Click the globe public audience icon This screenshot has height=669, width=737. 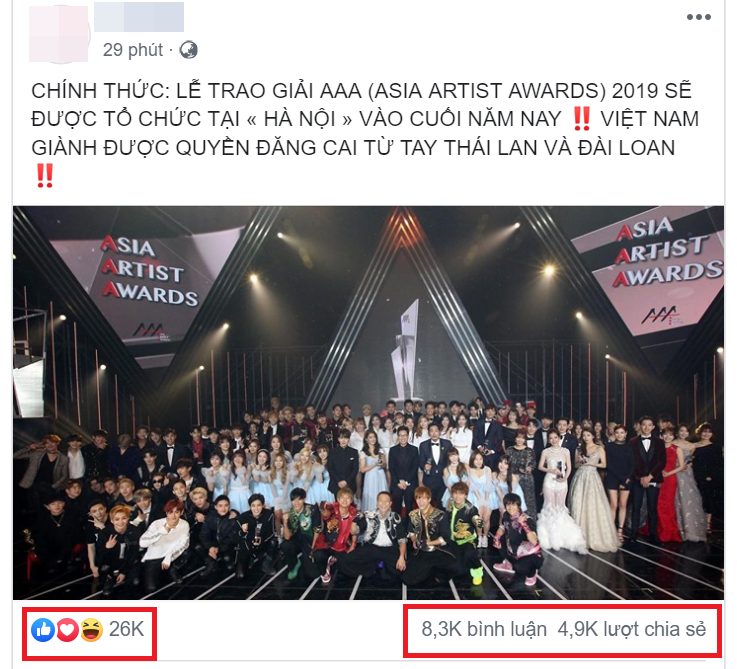point(189,50)
